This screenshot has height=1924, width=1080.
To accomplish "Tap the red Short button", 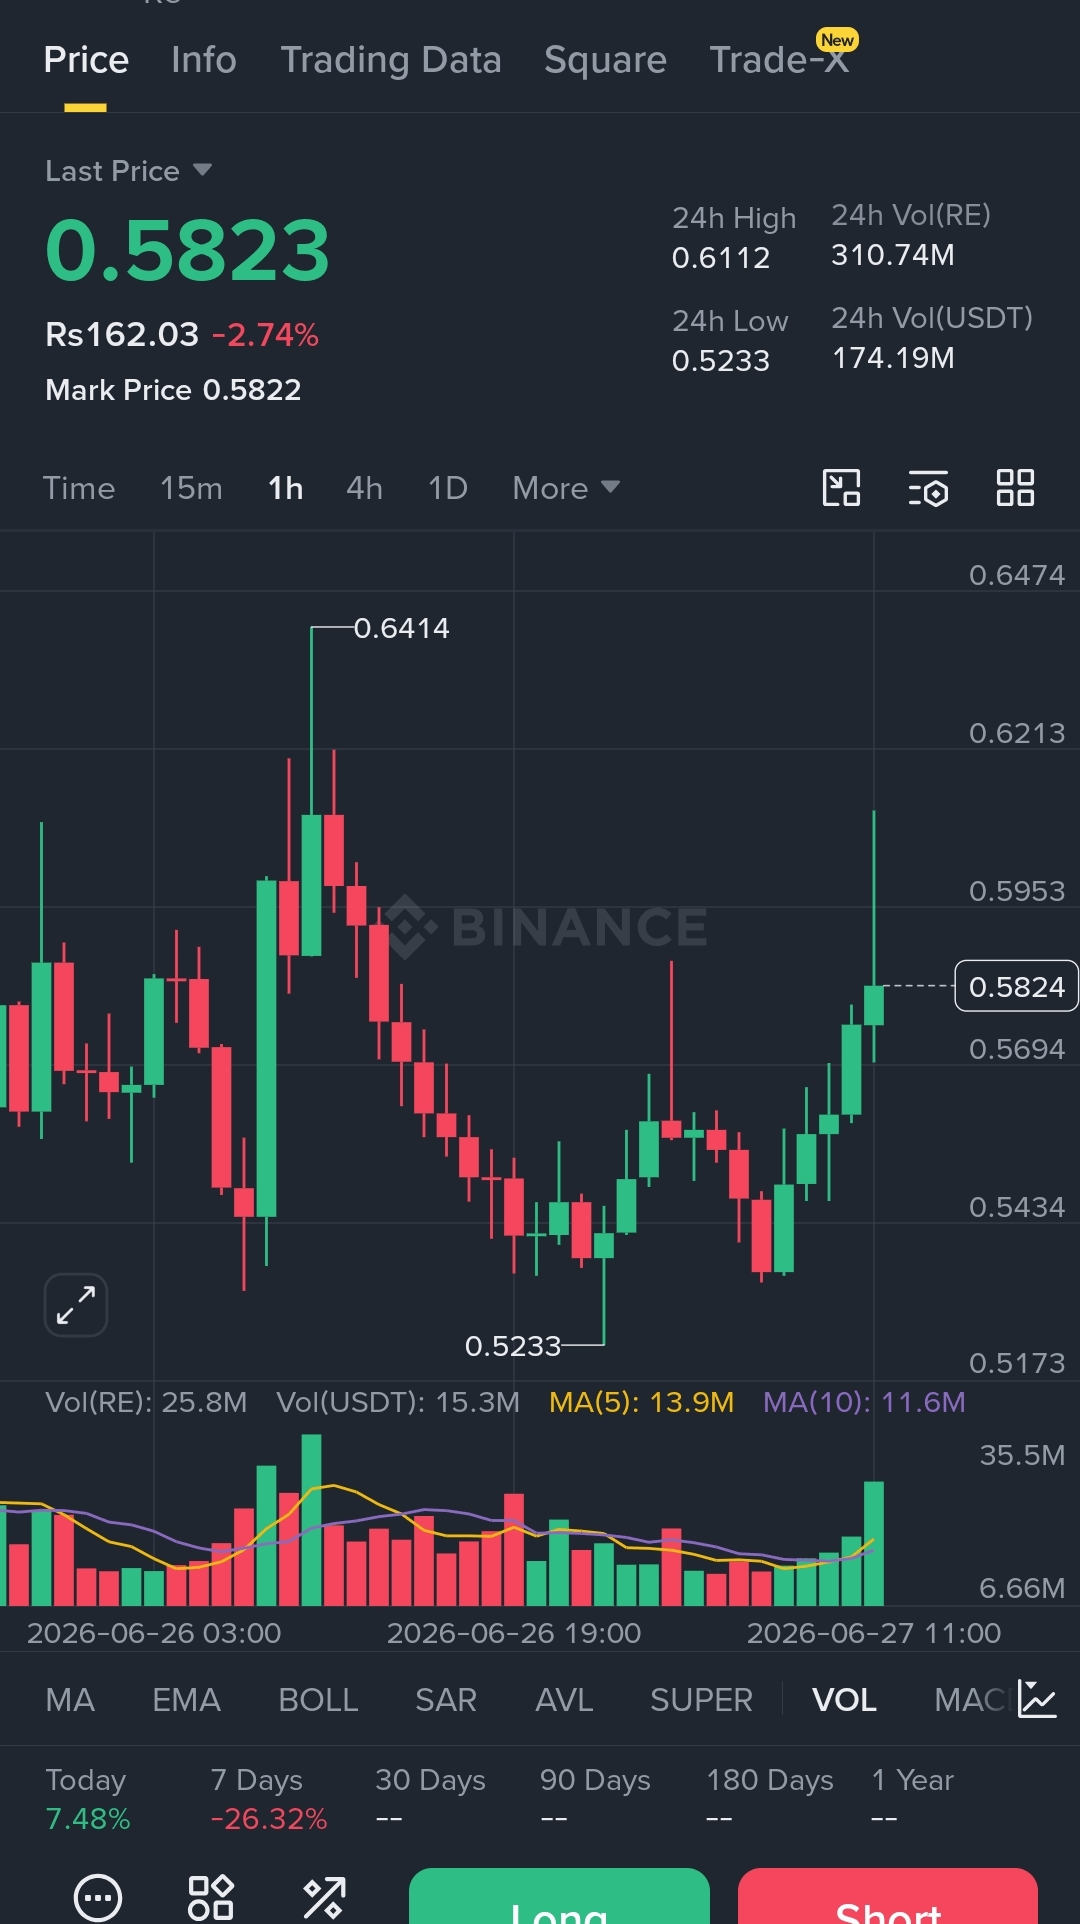I will (x=888, y=1896).
